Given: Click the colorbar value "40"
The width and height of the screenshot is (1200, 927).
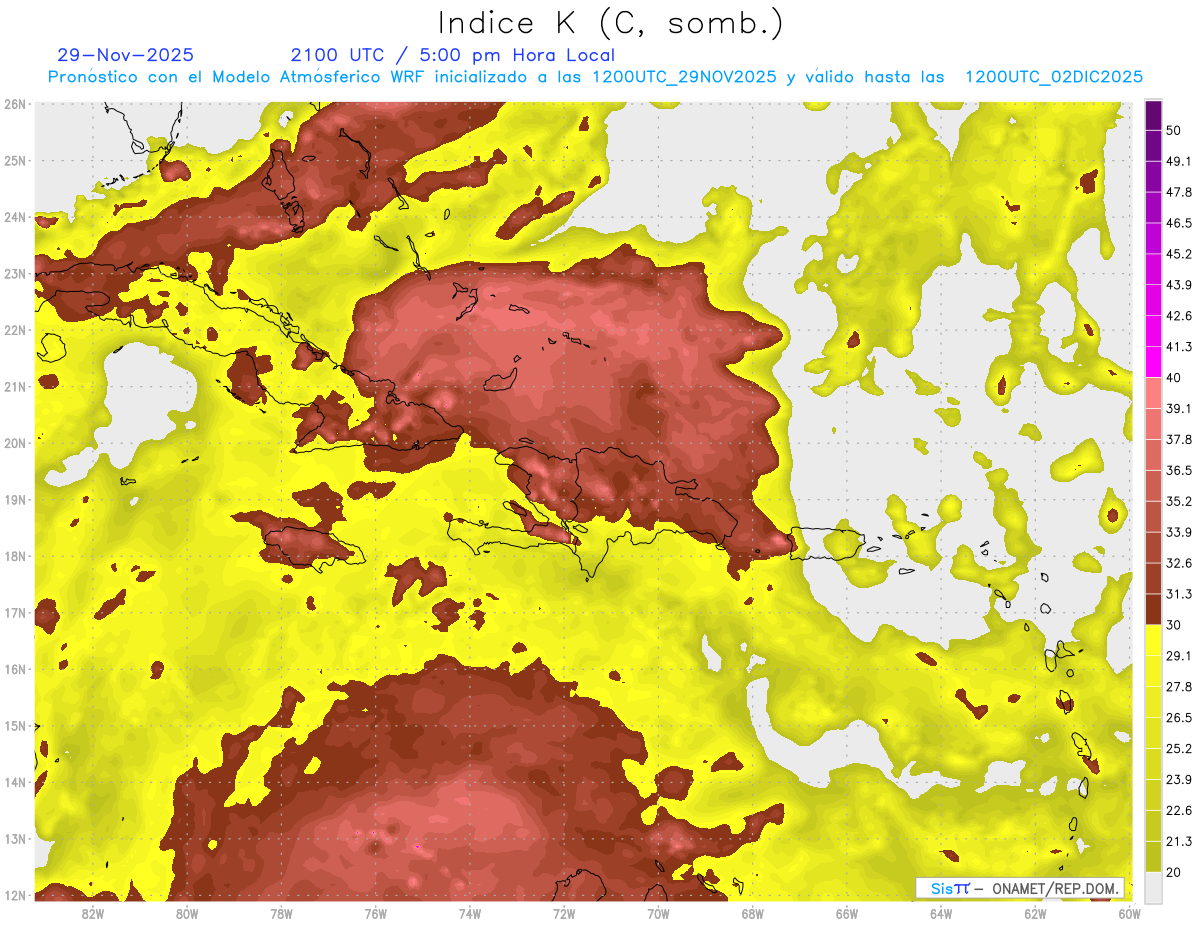Looking at the screenshot, I should click(x=1175, y=377).
